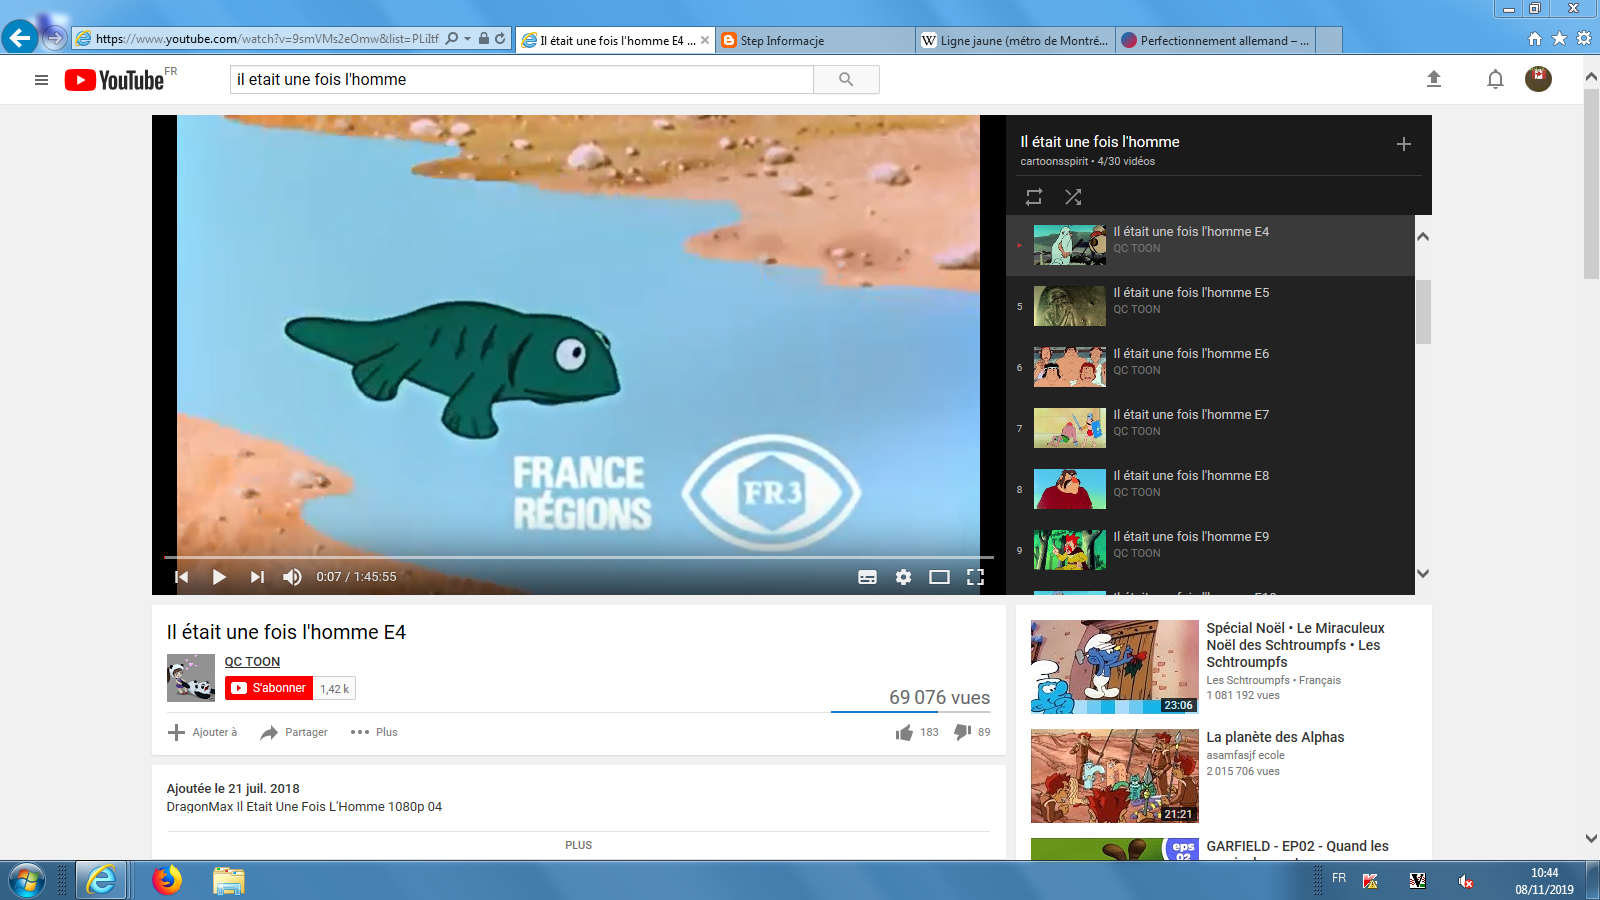Click the browser address bar
The image size is (1600, 900).
point(267,39)
